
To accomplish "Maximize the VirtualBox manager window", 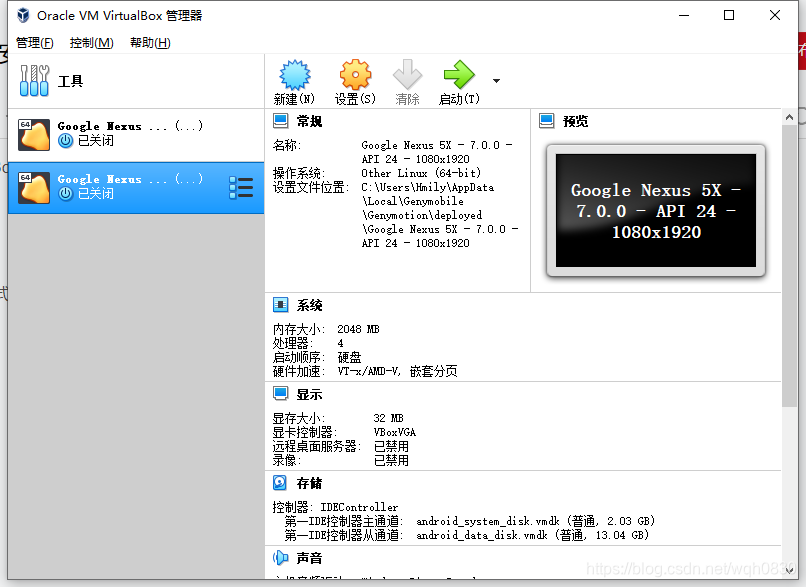I will (x=729, y=15).
